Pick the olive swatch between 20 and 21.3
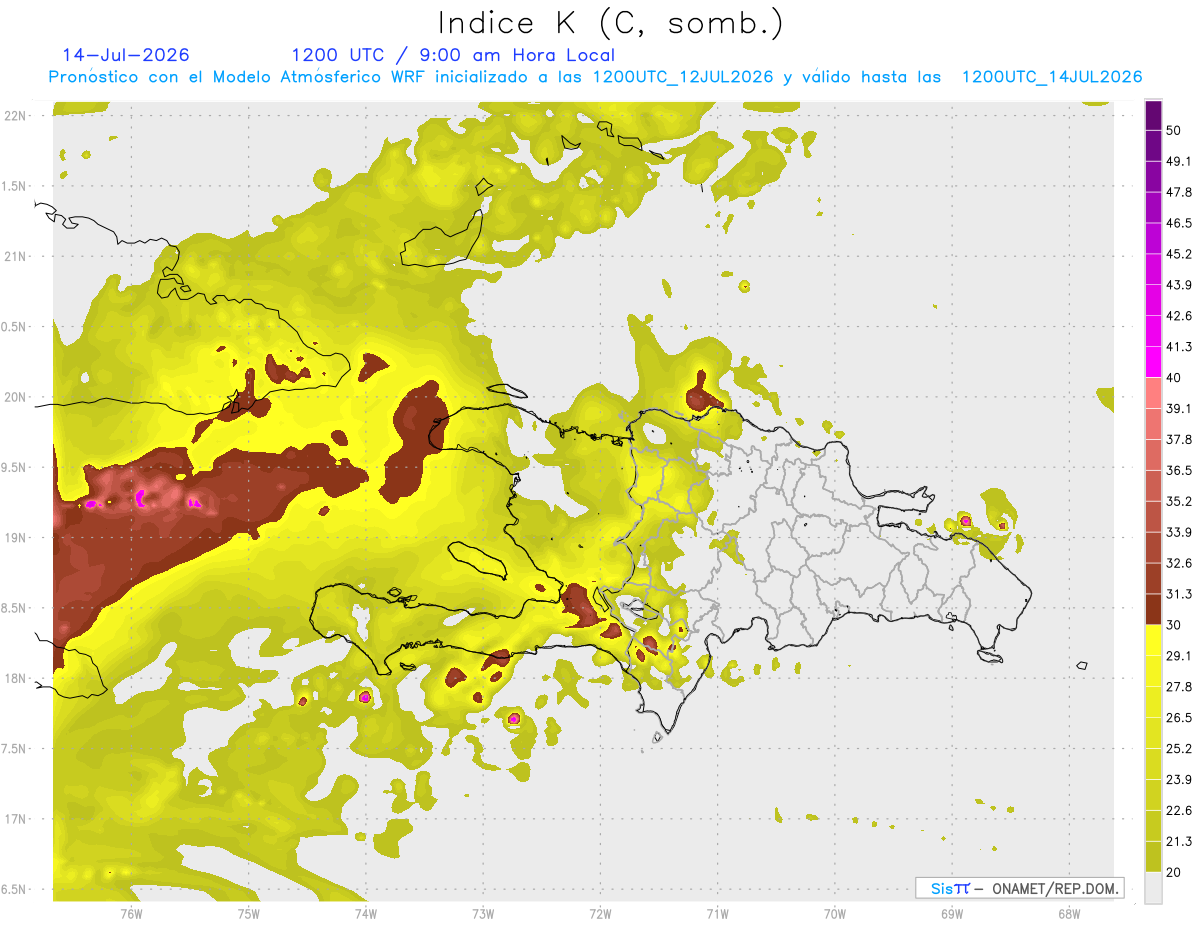Viewport: 1200px width, 927px height. (1153, 857)
